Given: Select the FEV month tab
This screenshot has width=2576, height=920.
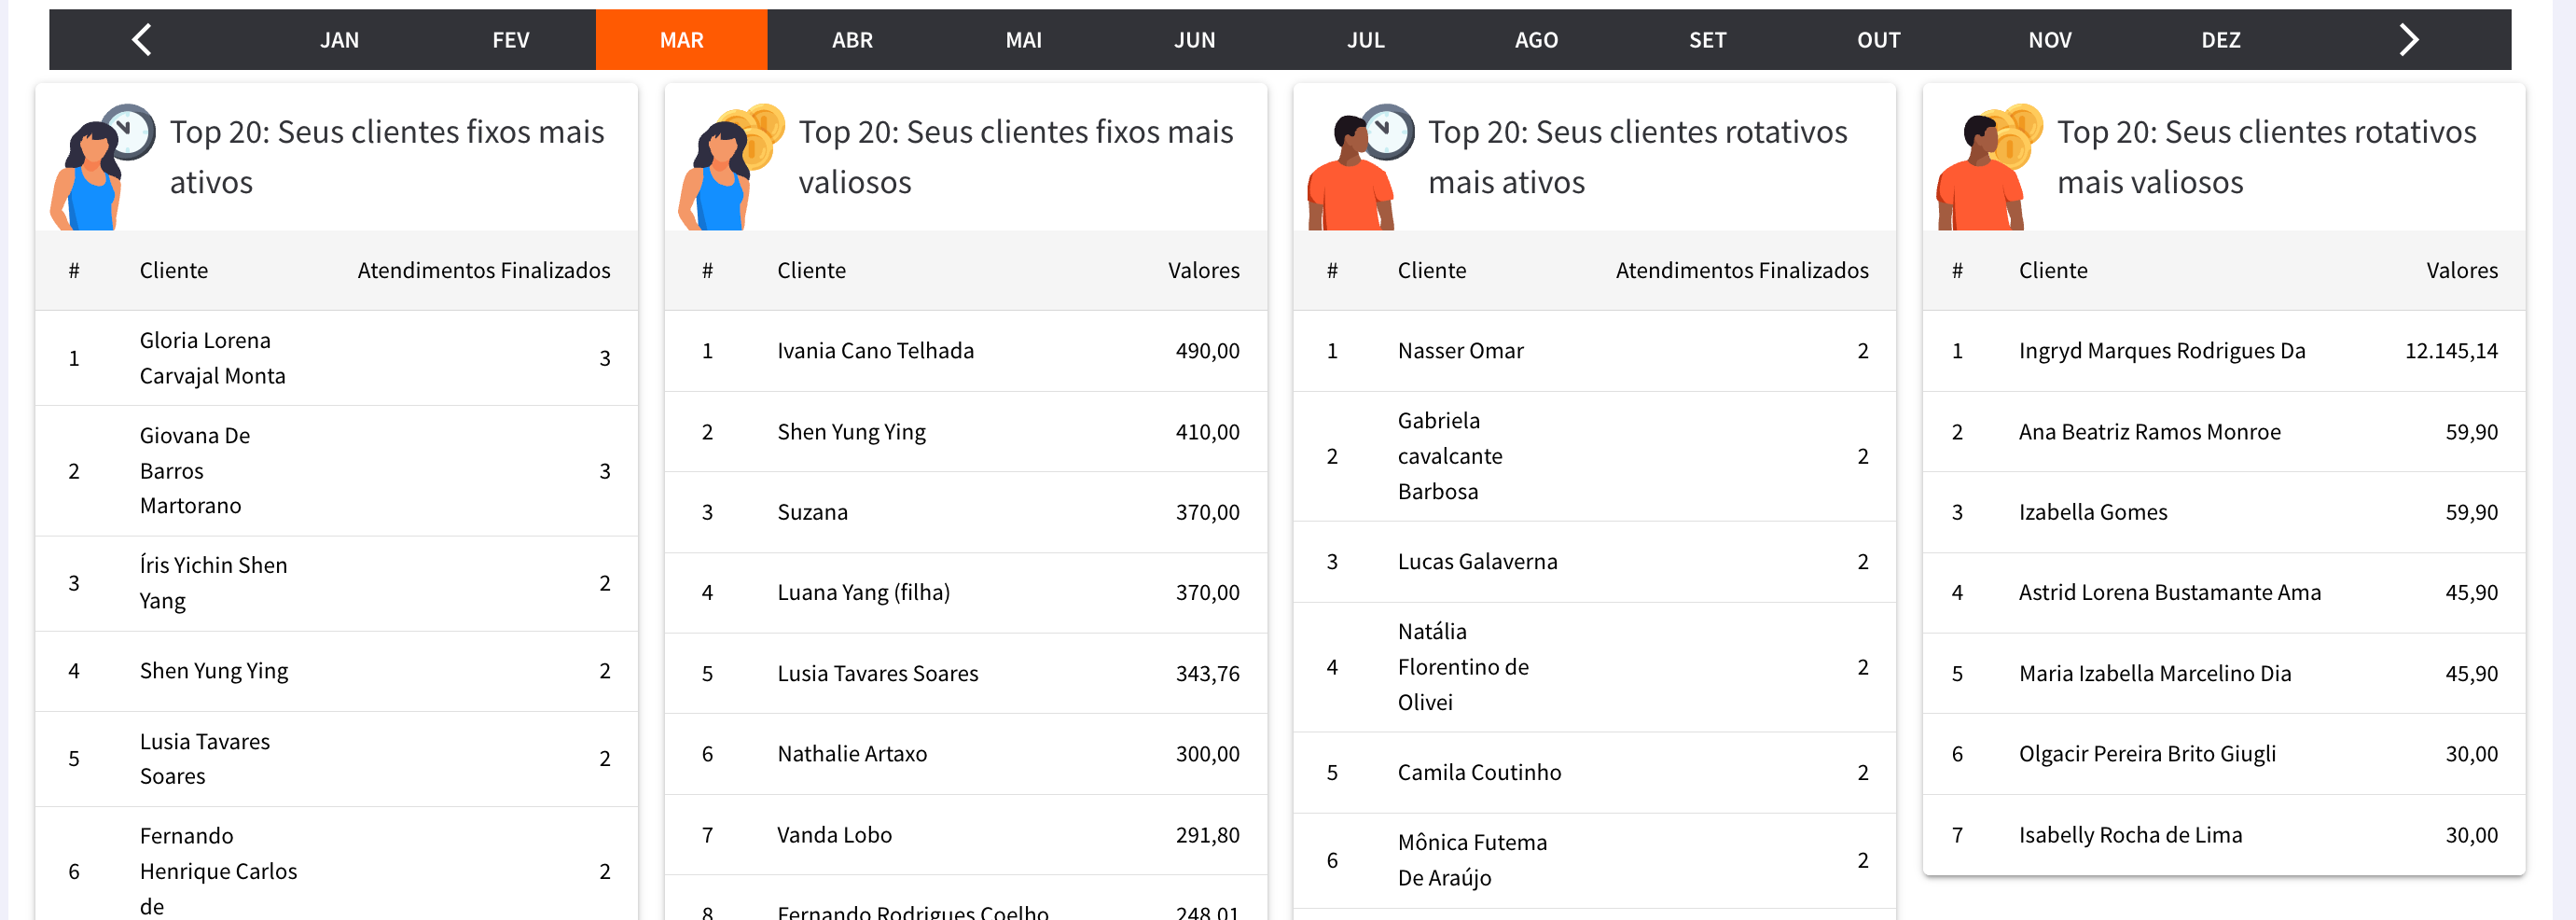Looking at the screenshot, I should (x=510, y=40).
